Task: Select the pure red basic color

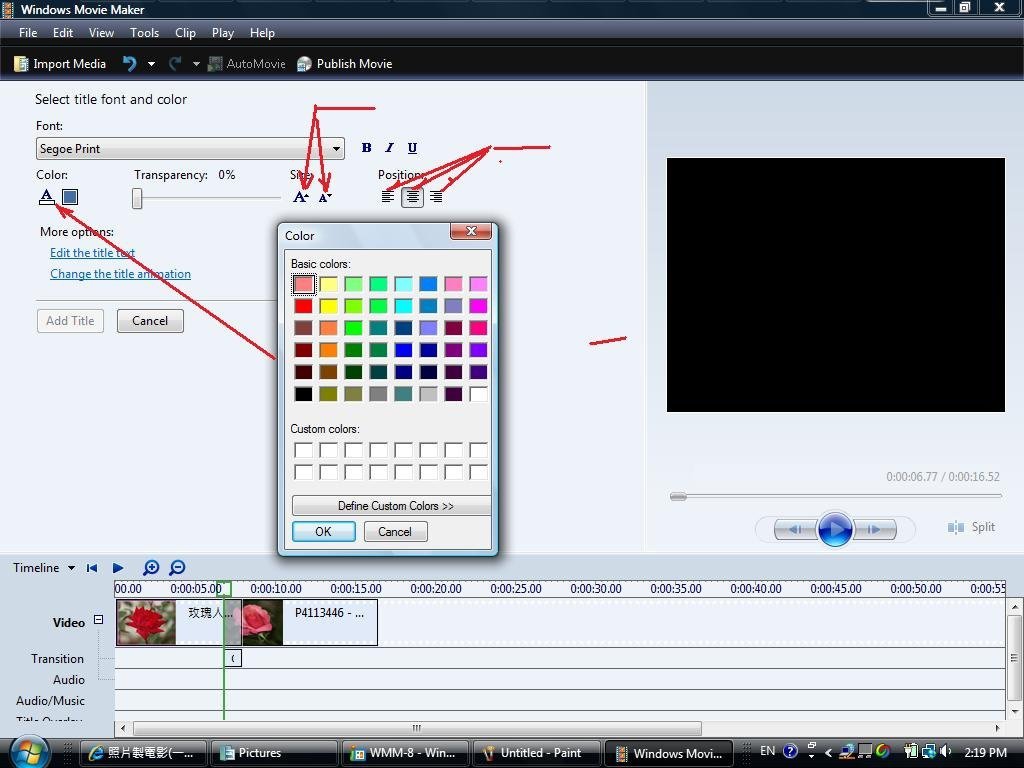Action: pos(303,306)
